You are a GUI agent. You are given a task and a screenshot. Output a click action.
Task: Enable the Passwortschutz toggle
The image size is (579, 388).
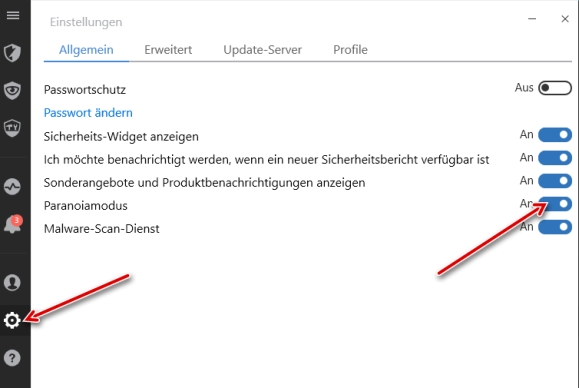point(555,88)
